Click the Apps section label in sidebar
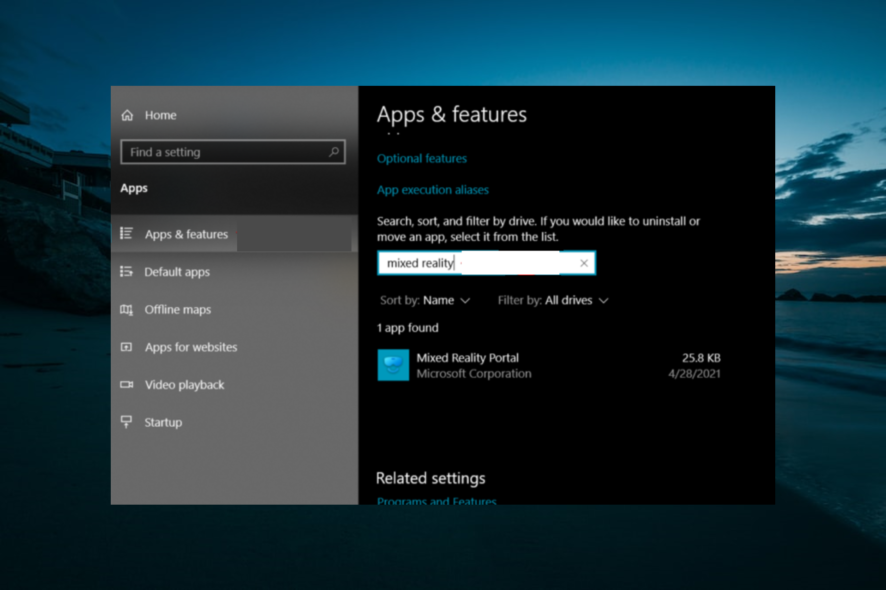Image resolution: width=886 pixels, height=590 pixels. coord(134,188)
